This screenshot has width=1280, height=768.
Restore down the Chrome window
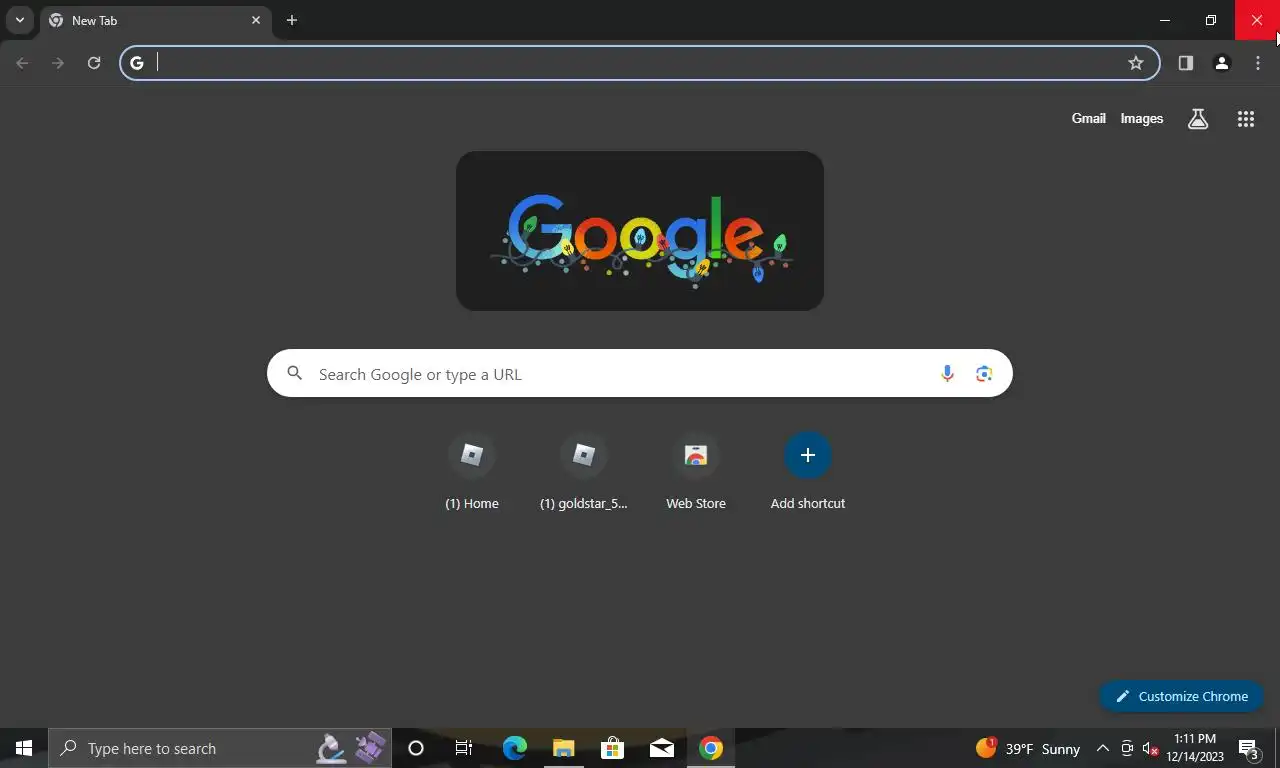[x=1211, y=20]
